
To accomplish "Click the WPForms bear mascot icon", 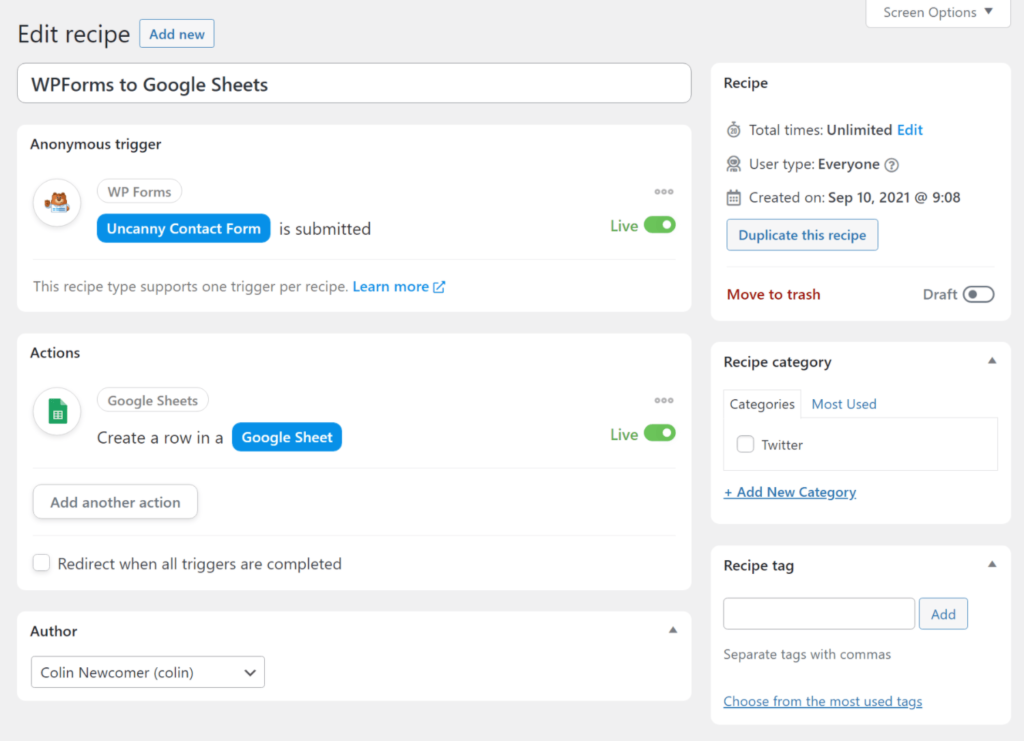I will tap(57, 202).
